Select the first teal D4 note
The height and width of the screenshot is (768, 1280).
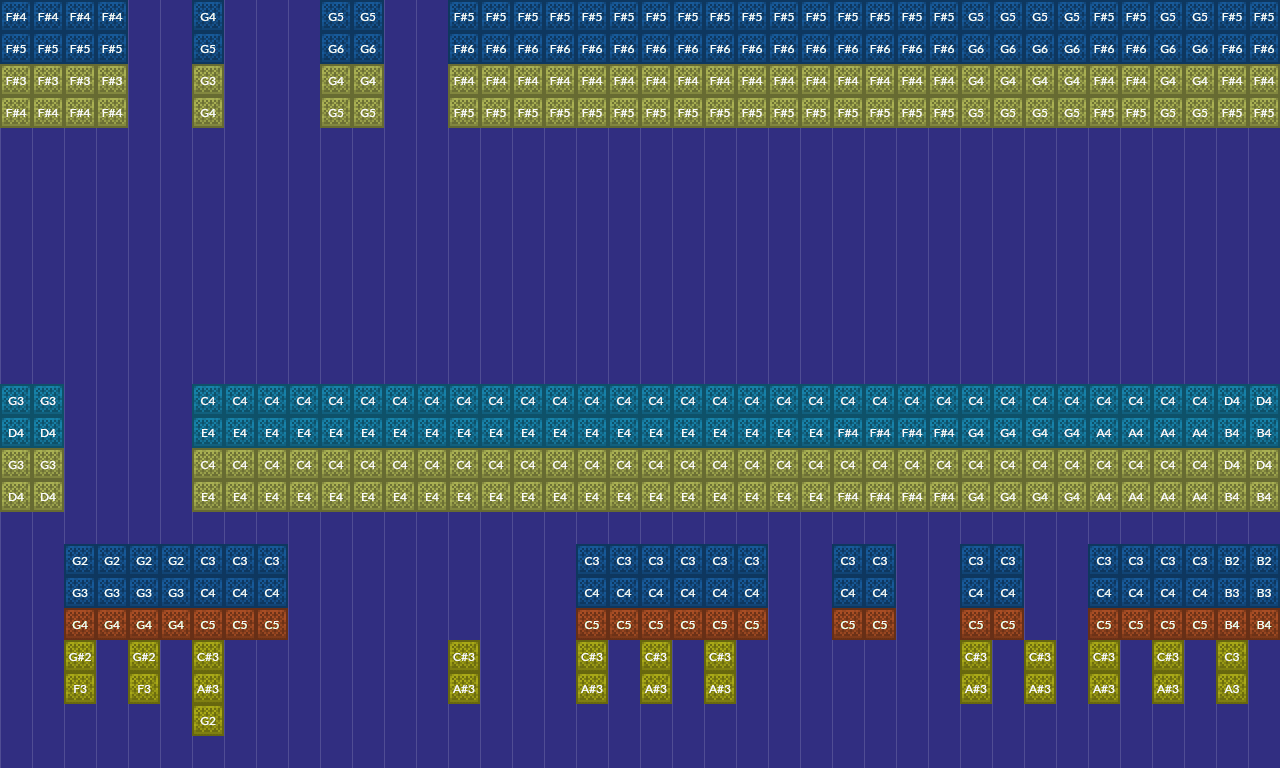tap(16, 432)
